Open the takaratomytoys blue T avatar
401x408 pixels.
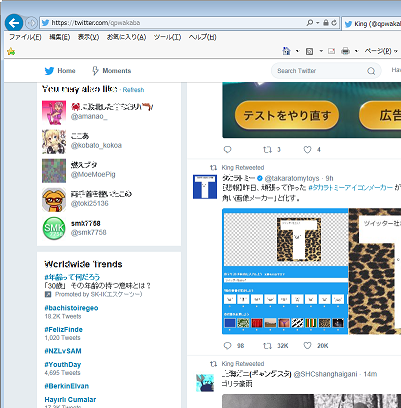(205, 187)
